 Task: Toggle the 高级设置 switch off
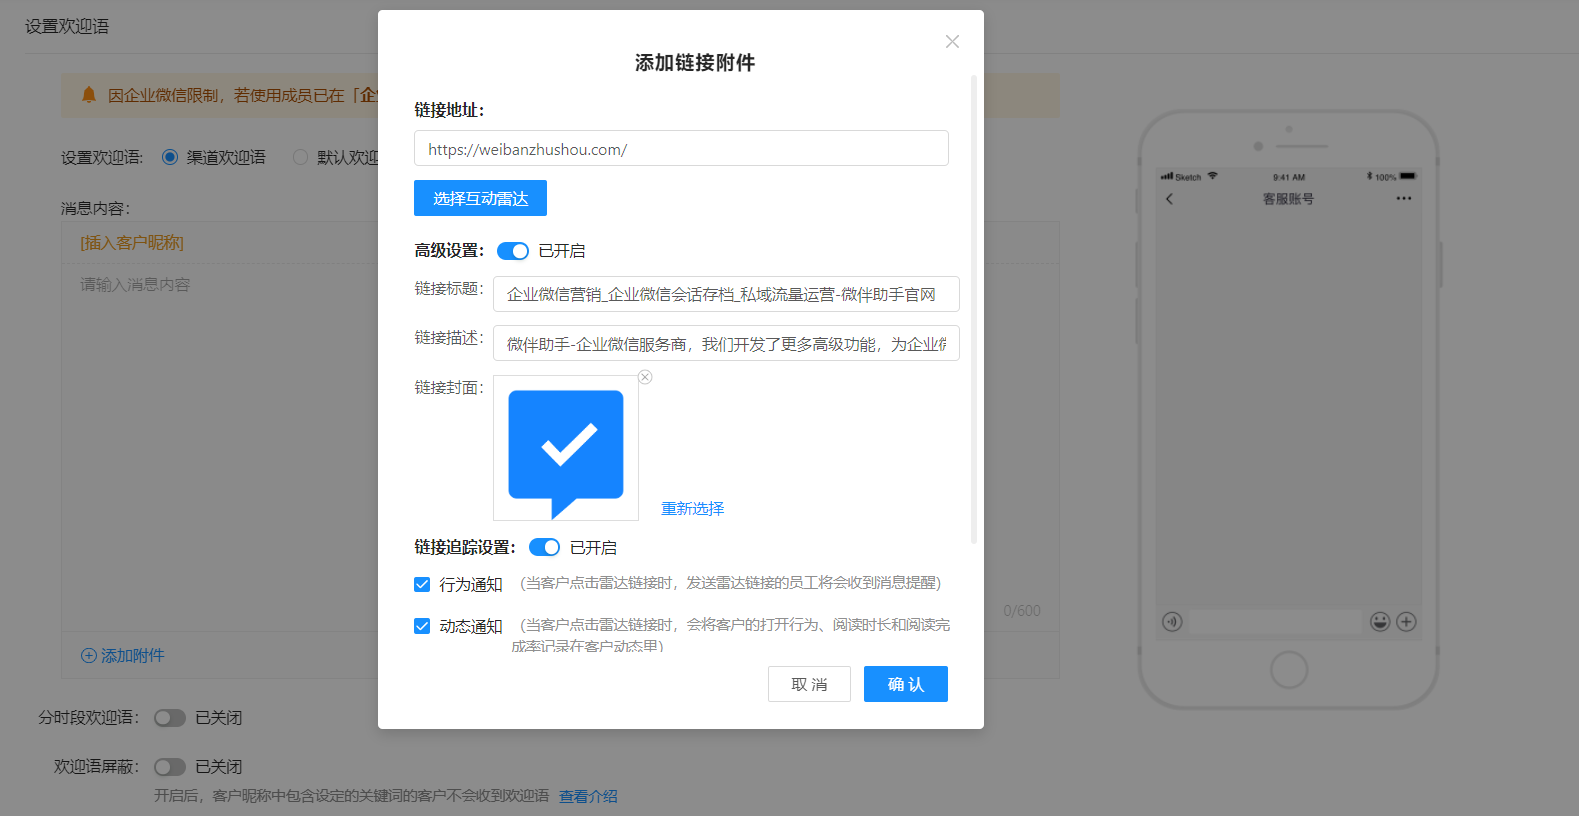[x=513, y=251]
